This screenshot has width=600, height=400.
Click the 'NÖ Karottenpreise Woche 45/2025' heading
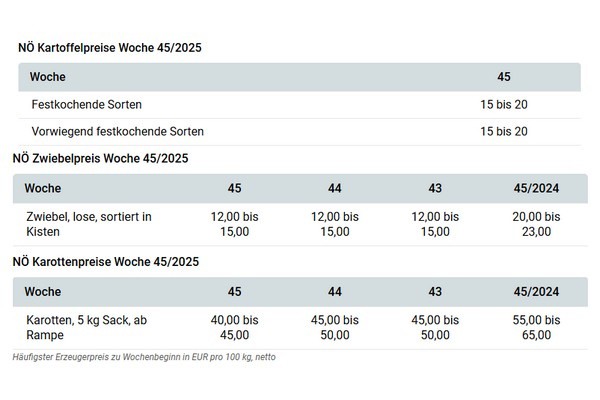(x=106, y=262)
